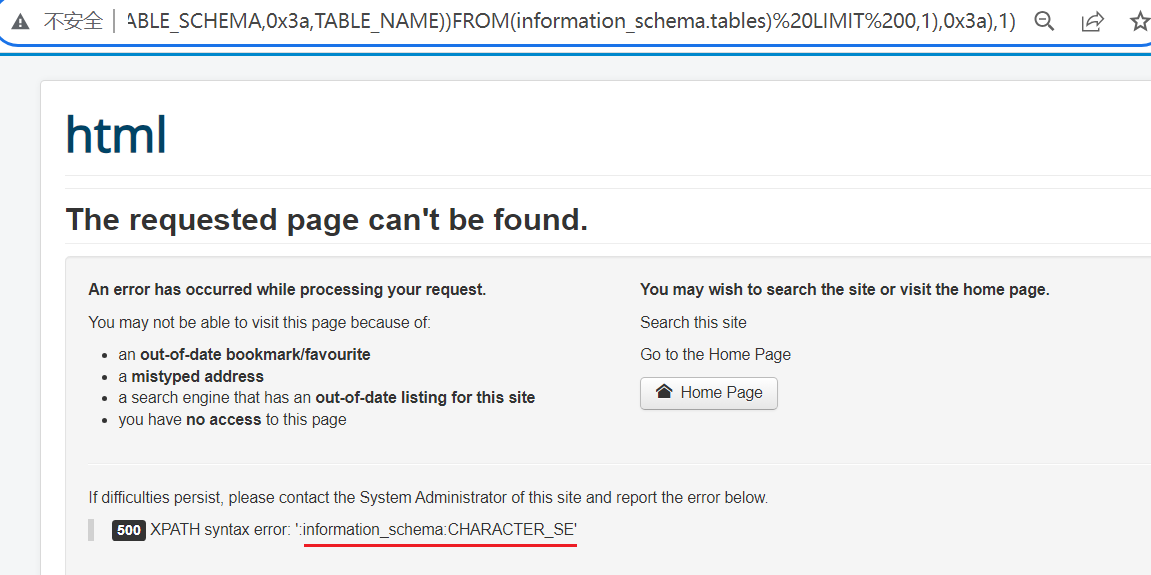The image size is (1151, 575).
Task: Click the XPATH syntax error message
Action: 364,530
